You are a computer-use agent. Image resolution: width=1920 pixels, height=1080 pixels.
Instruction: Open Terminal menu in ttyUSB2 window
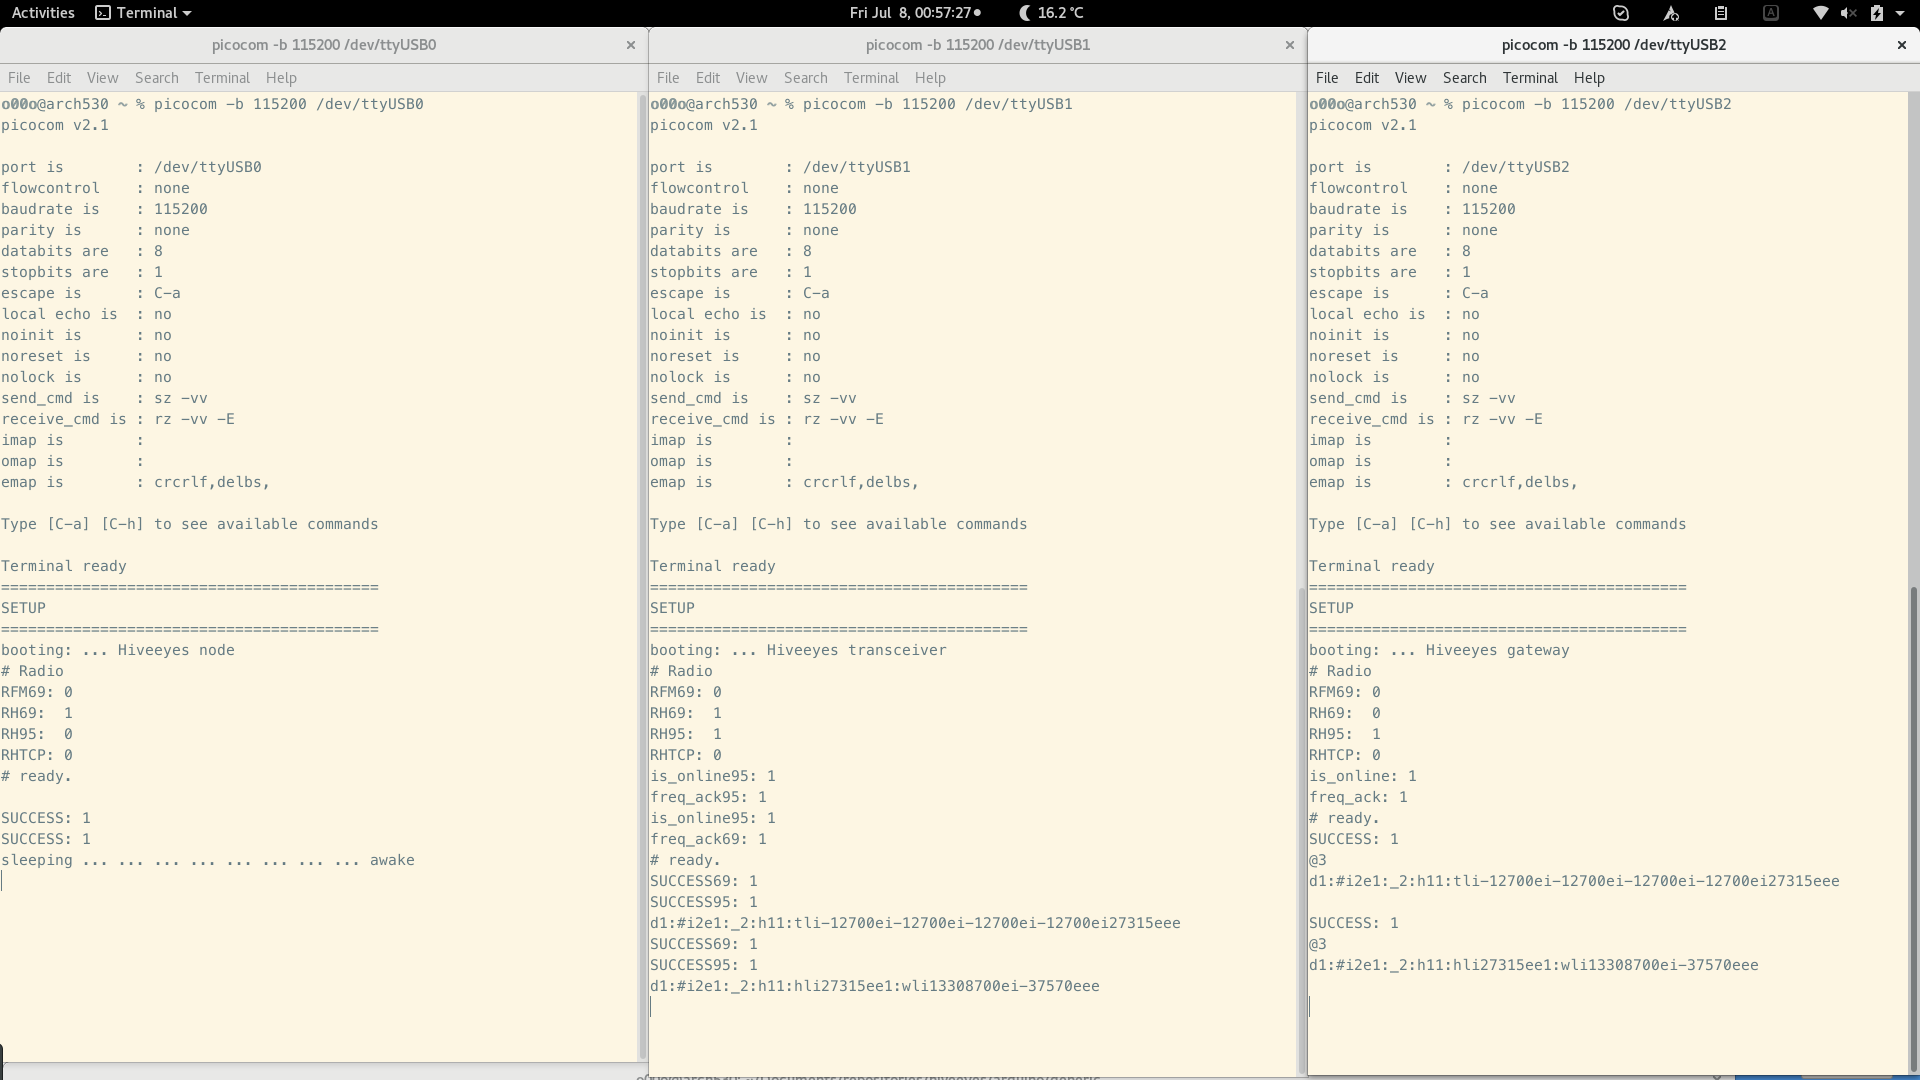coord(1530,78)
